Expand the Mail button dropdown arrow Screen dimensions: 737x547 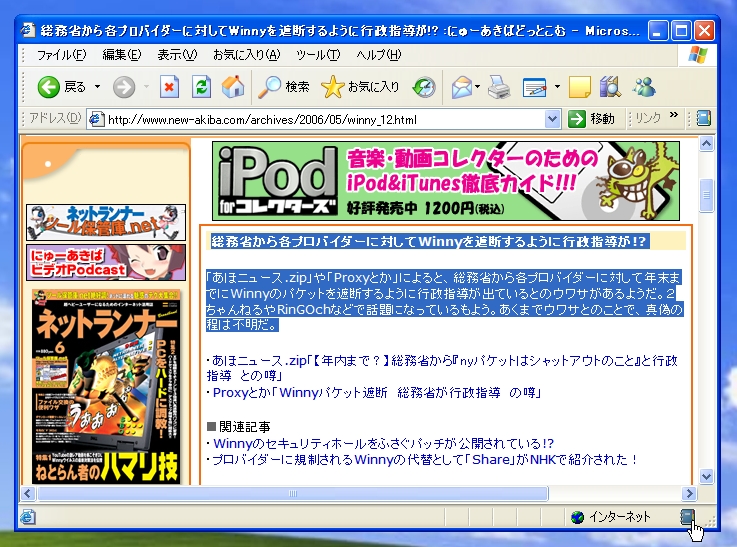click(478, 87)
